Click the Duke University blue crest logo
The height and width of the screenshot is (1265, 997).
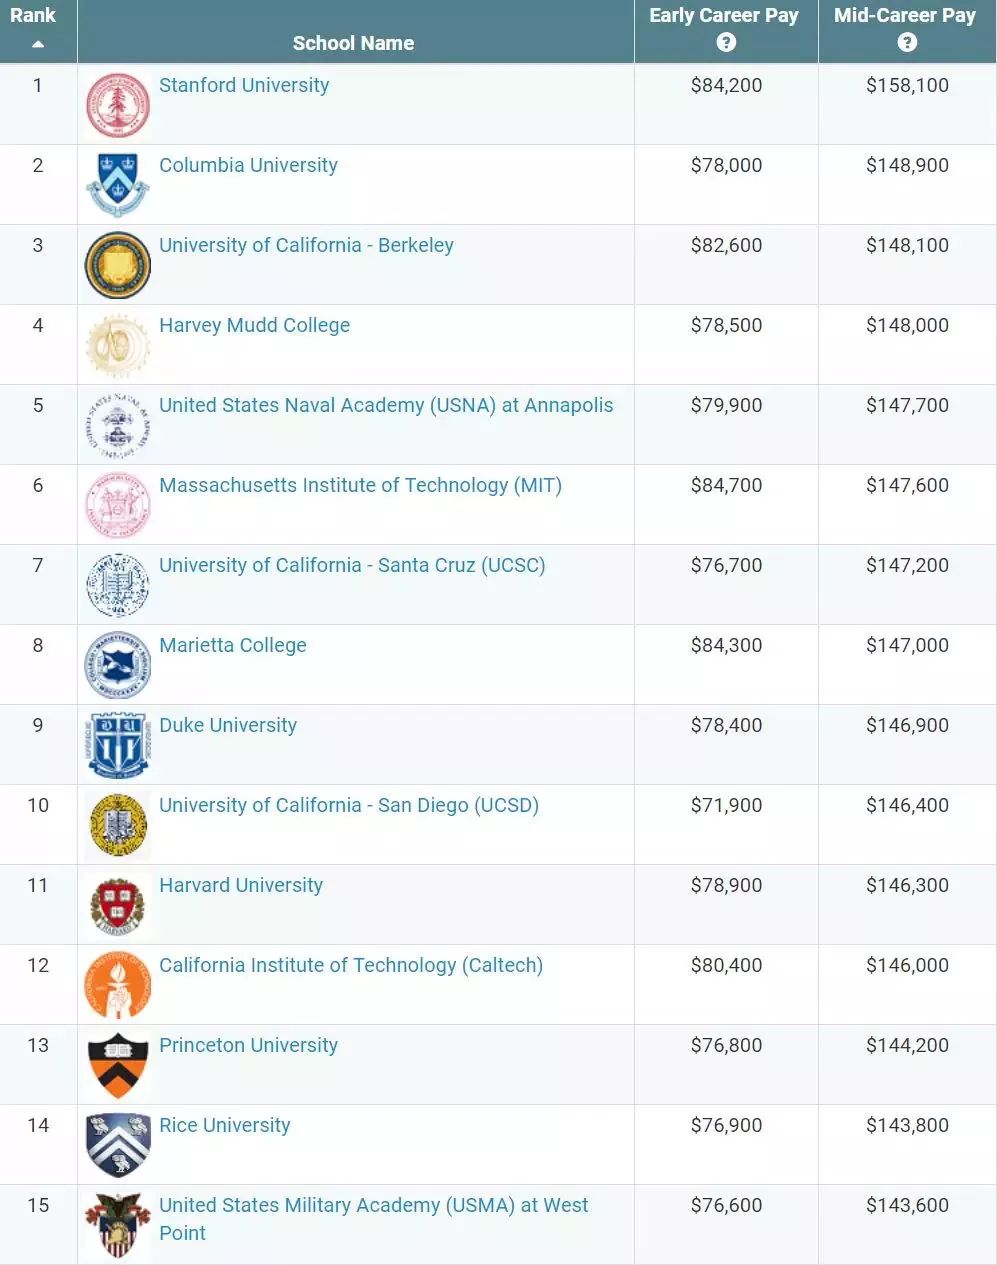click(118, 745)
